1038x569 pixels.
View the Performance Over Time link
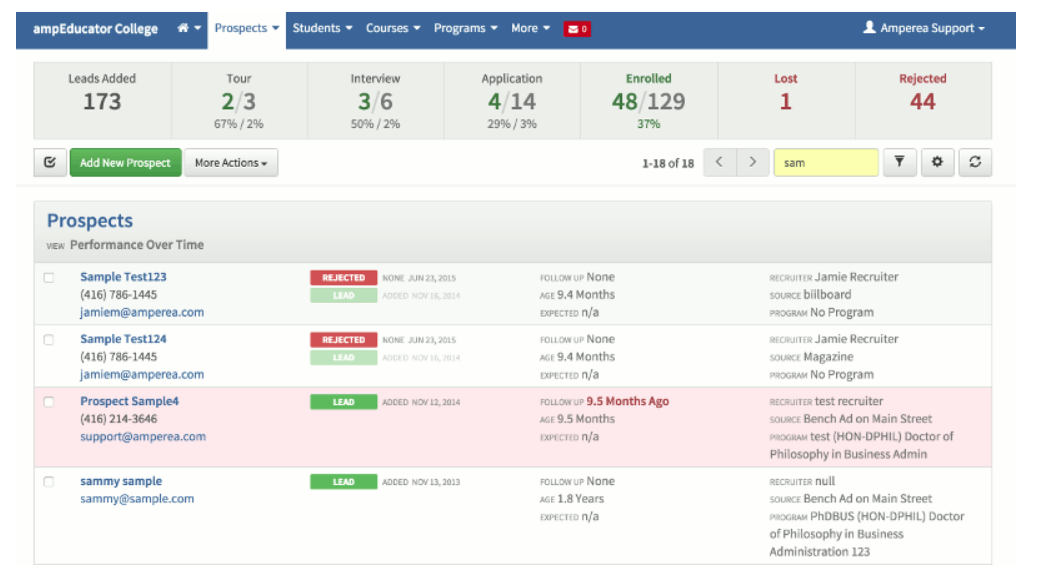coord(137,245)
